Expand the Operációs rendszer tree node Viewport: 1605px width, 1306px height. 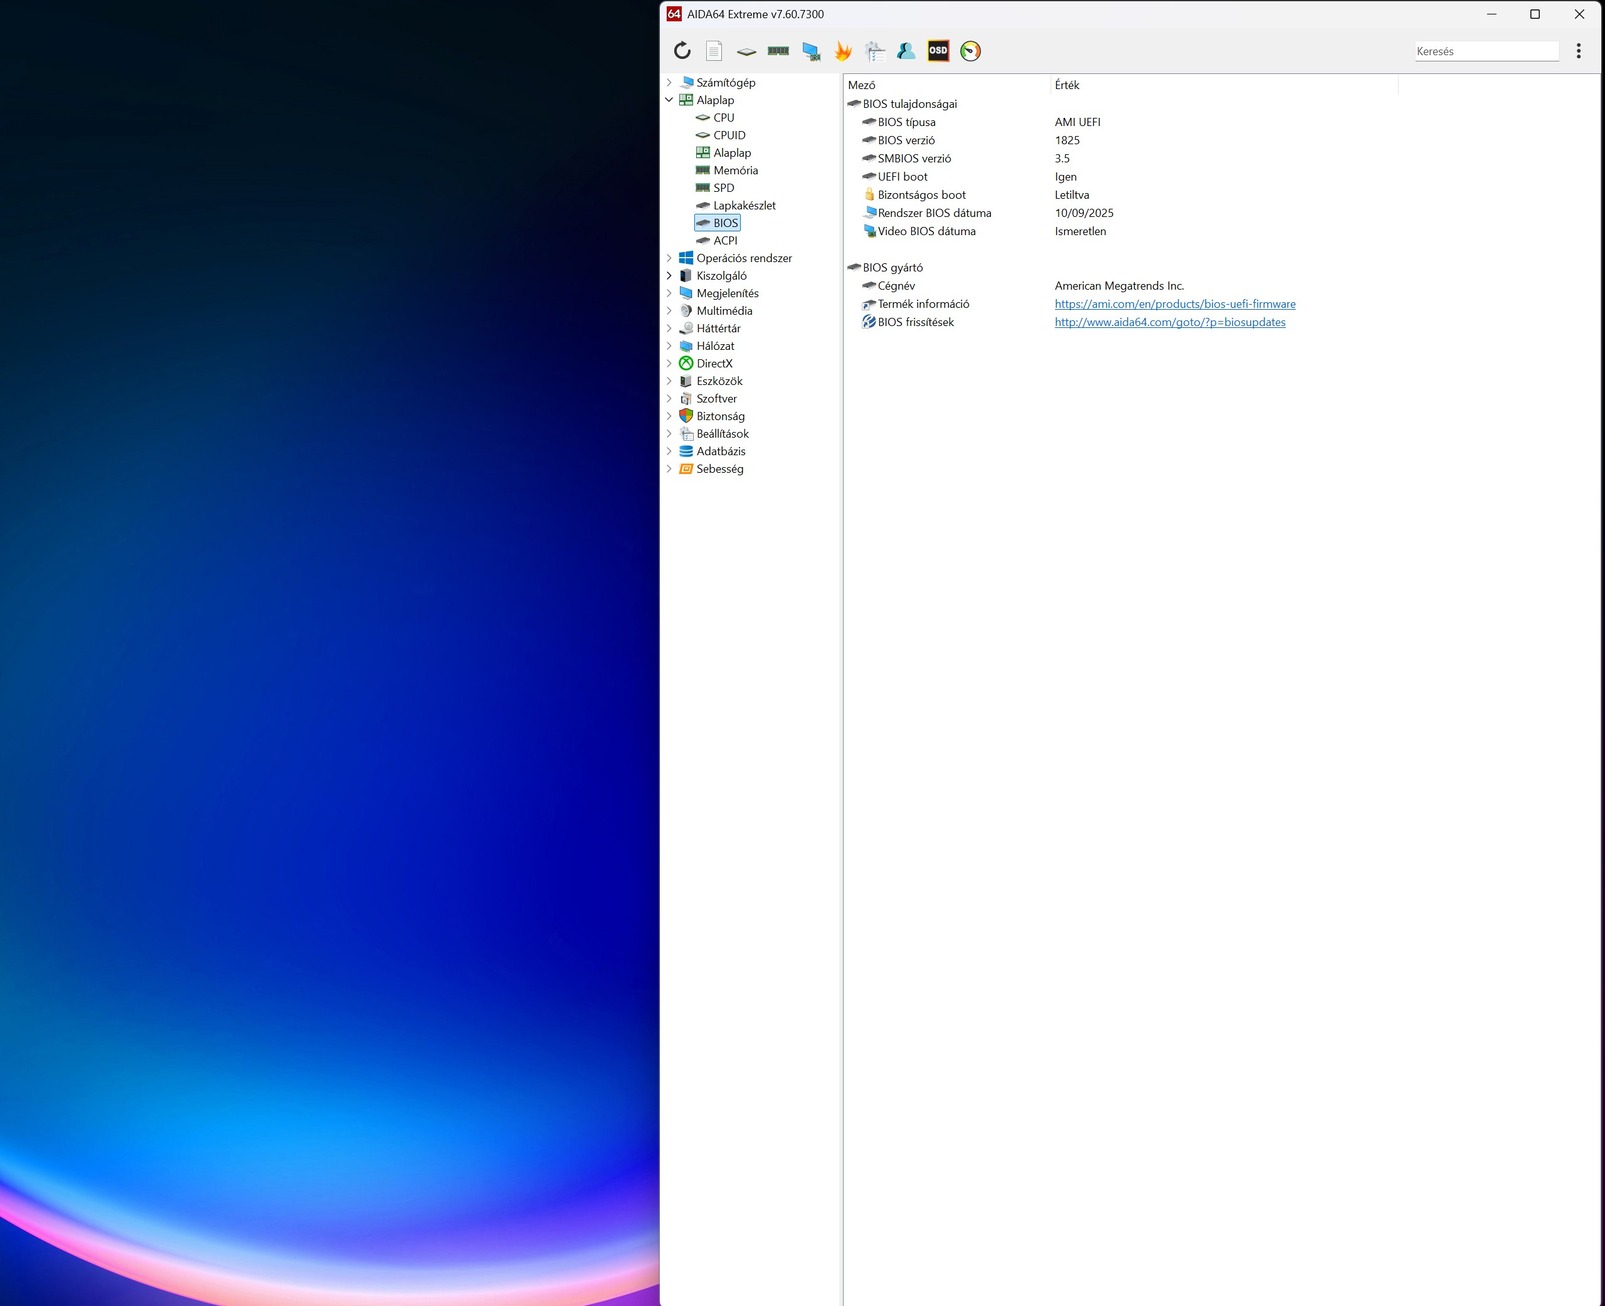669,258
